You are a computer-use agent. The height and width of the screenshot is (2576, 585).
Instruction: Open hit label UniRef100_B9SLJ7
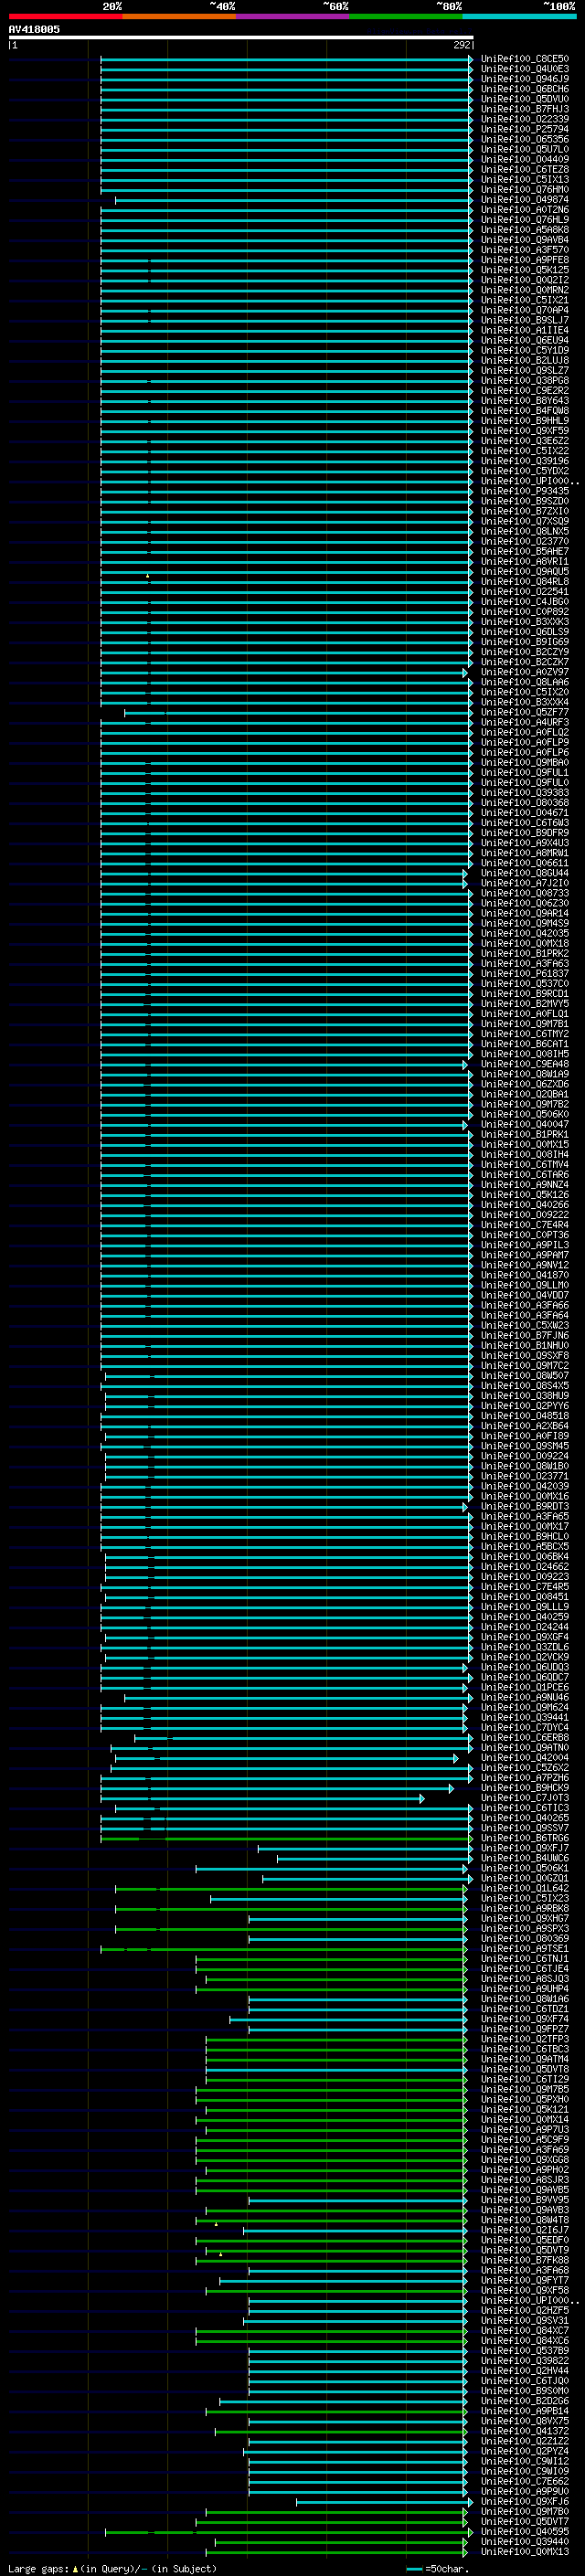(x=525, y=320)
